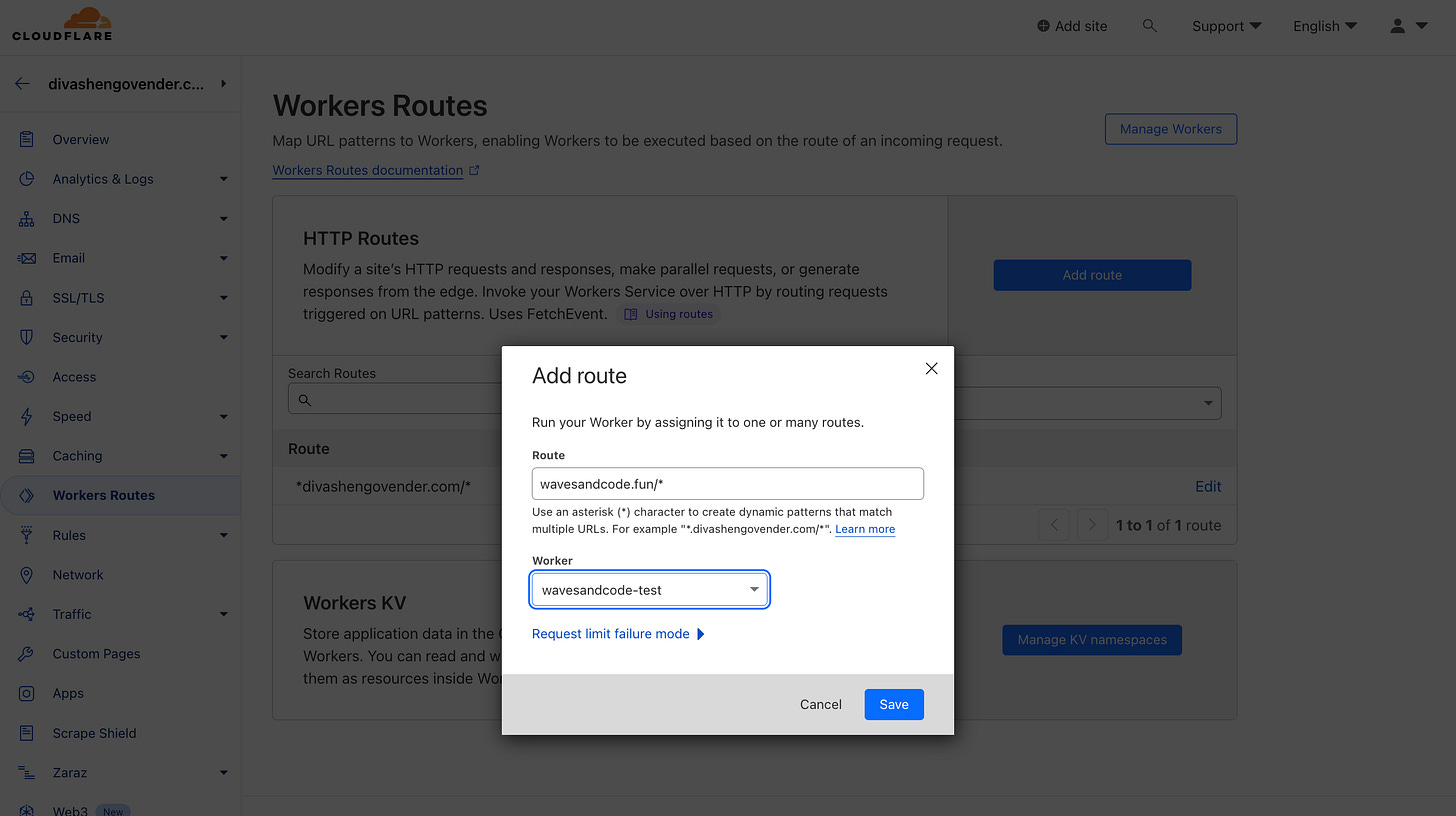Click the Email envelope icon in sidebar
Viewport: 1456px width, 816px height.
click(27, 258)
